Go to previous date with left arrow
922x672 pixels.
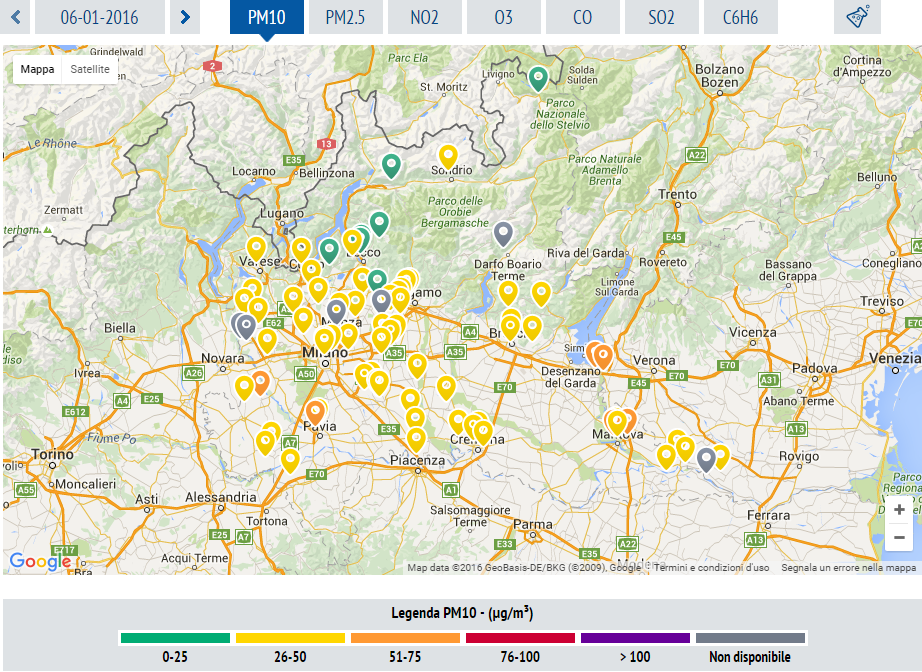[x=15, y=17]
